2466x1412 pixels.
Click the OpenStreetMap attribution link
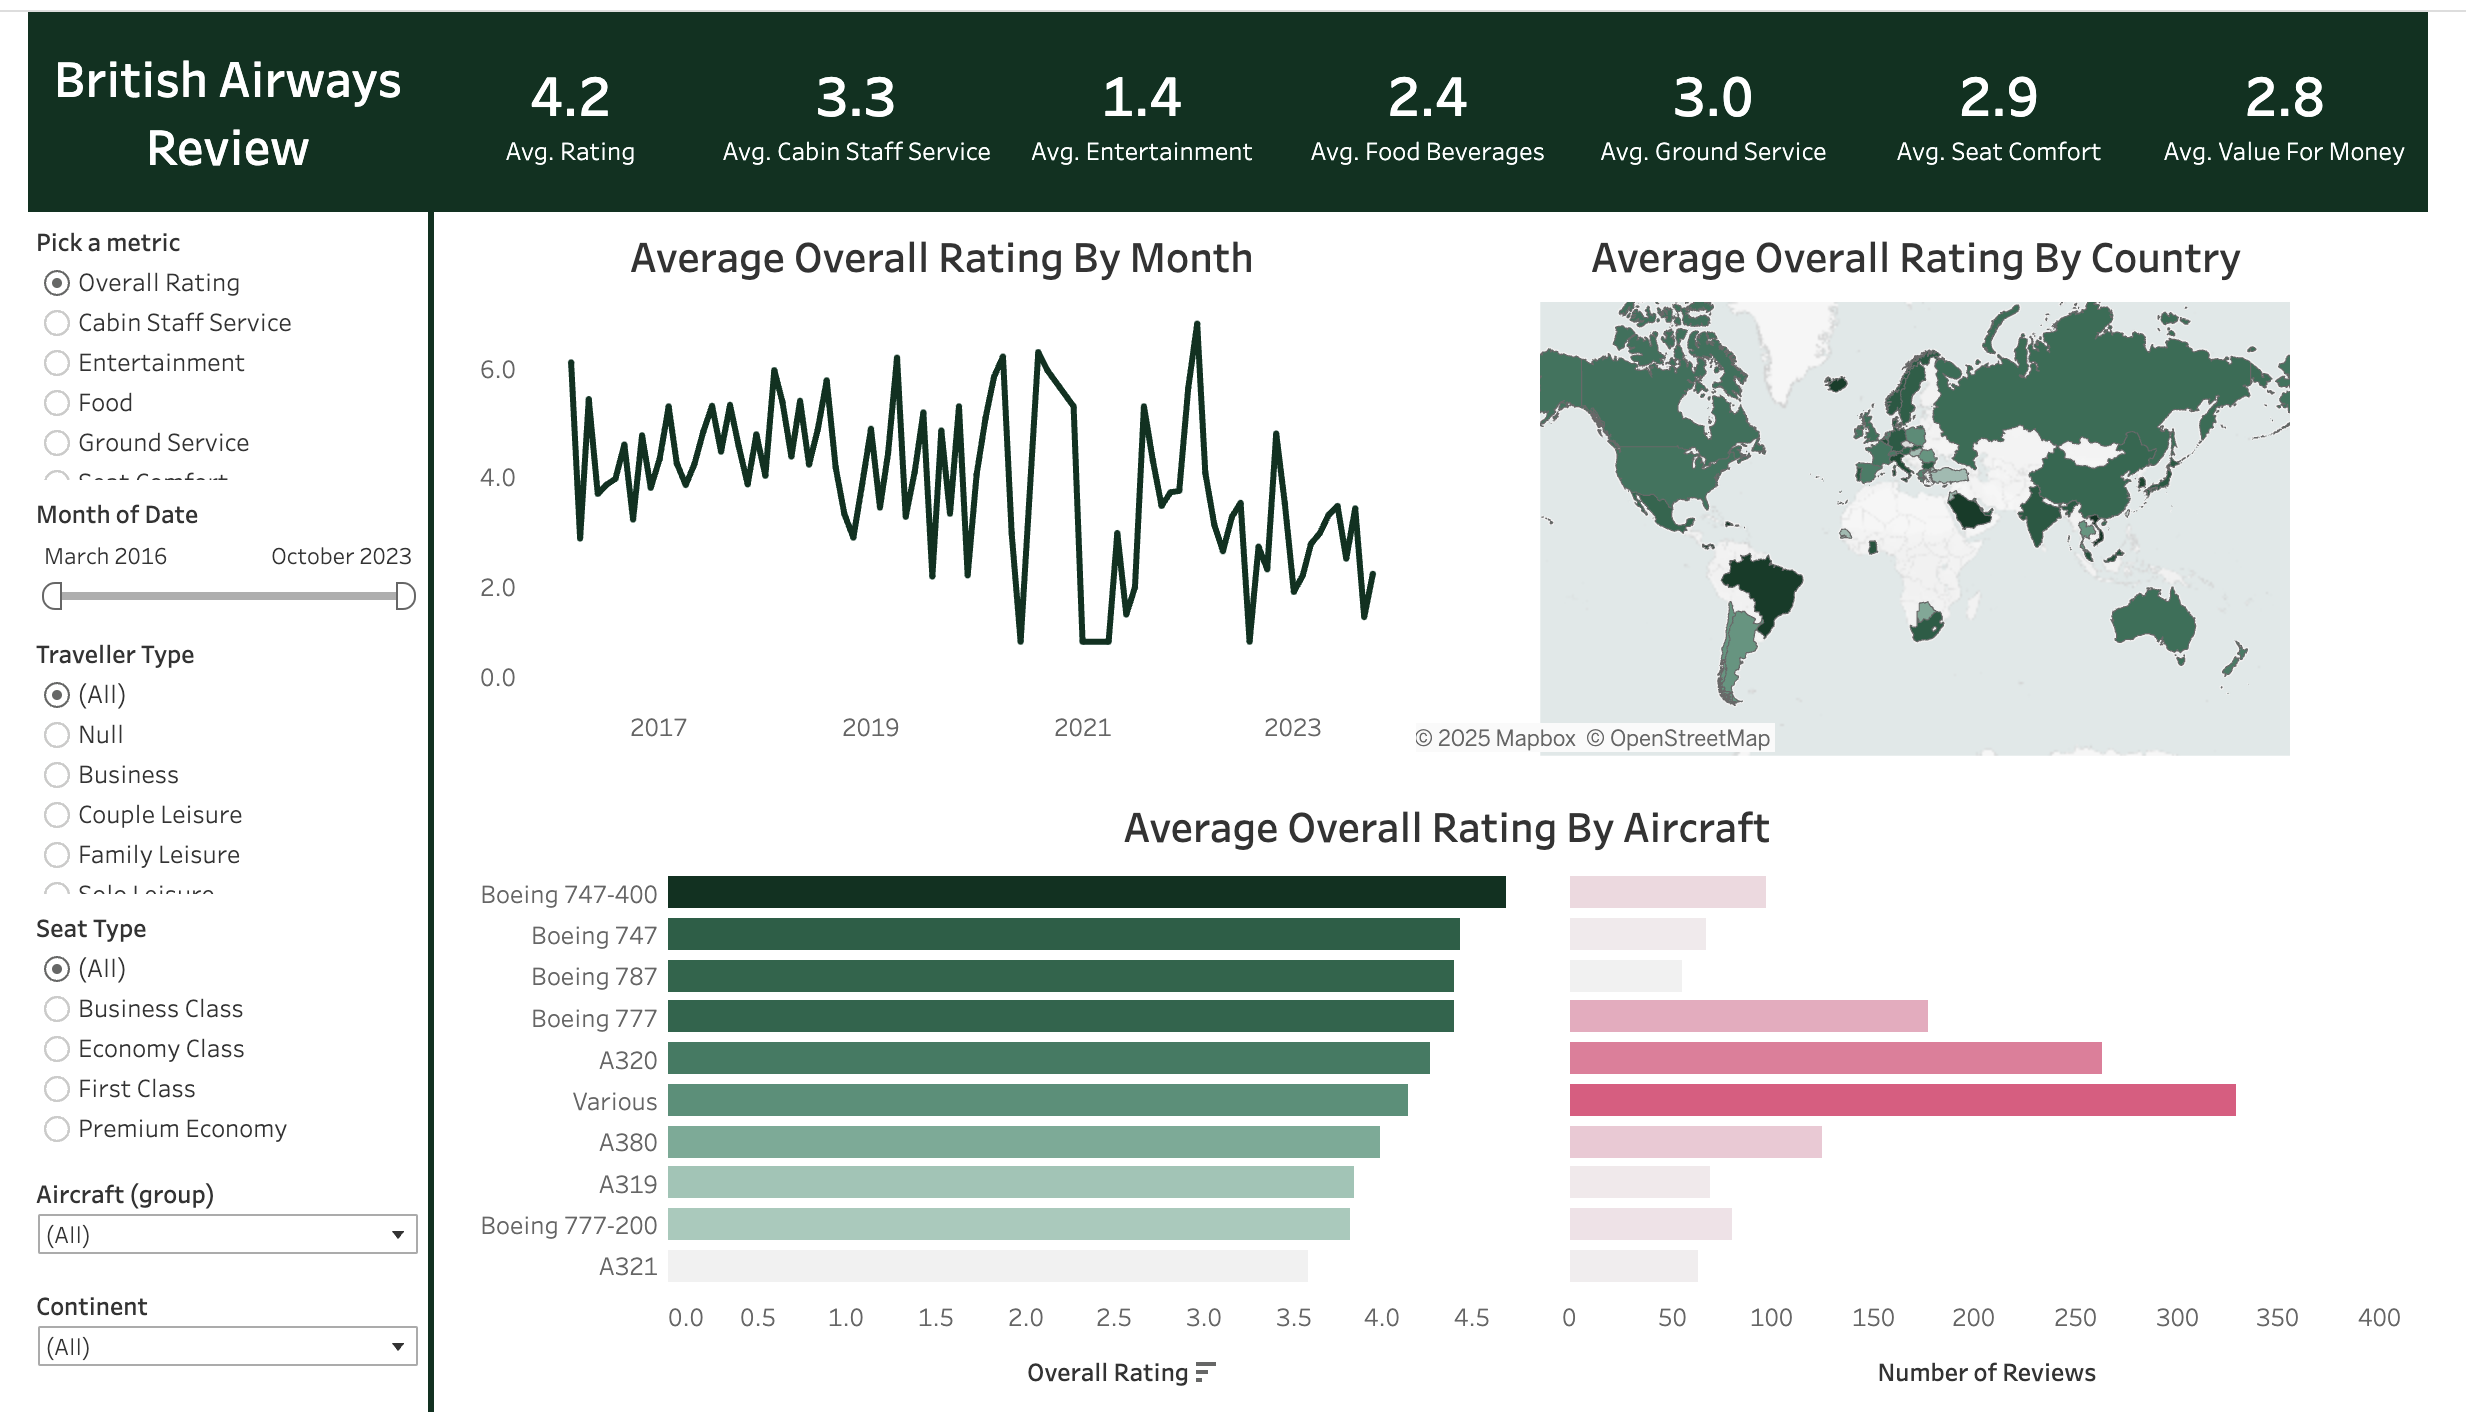[1678, 739]
